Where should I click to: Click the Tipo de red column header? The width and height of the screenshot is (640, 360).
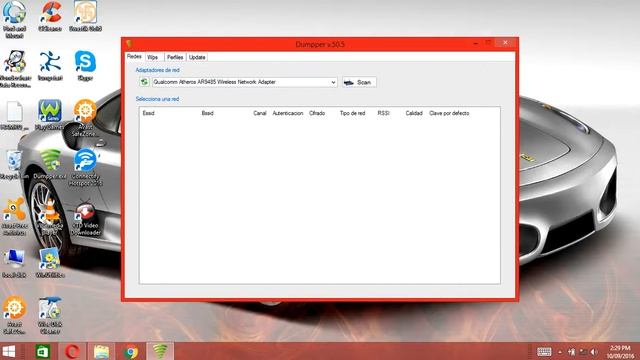click(352, 113)
